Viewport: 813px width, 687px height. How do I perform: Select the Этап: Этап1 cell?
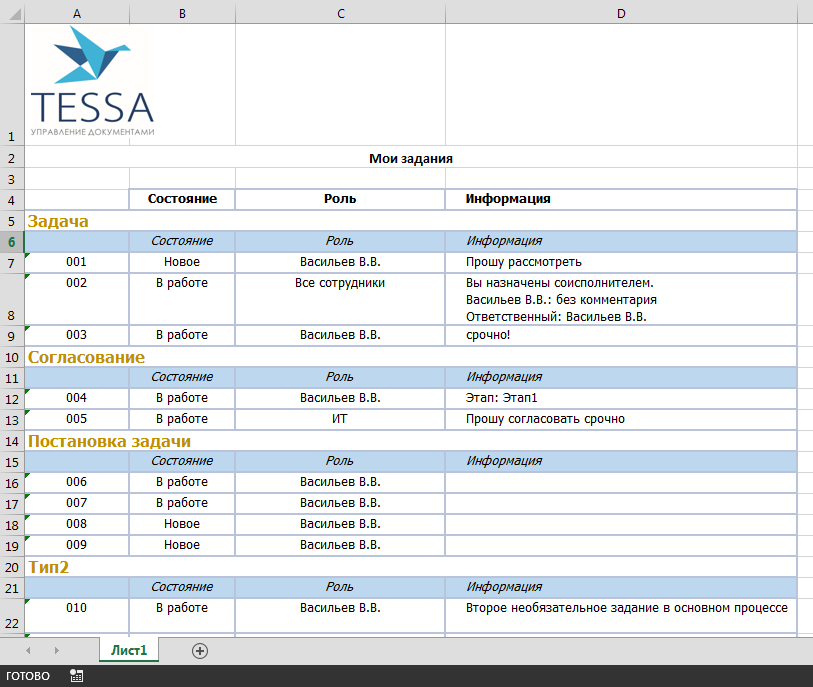[621, 398]
